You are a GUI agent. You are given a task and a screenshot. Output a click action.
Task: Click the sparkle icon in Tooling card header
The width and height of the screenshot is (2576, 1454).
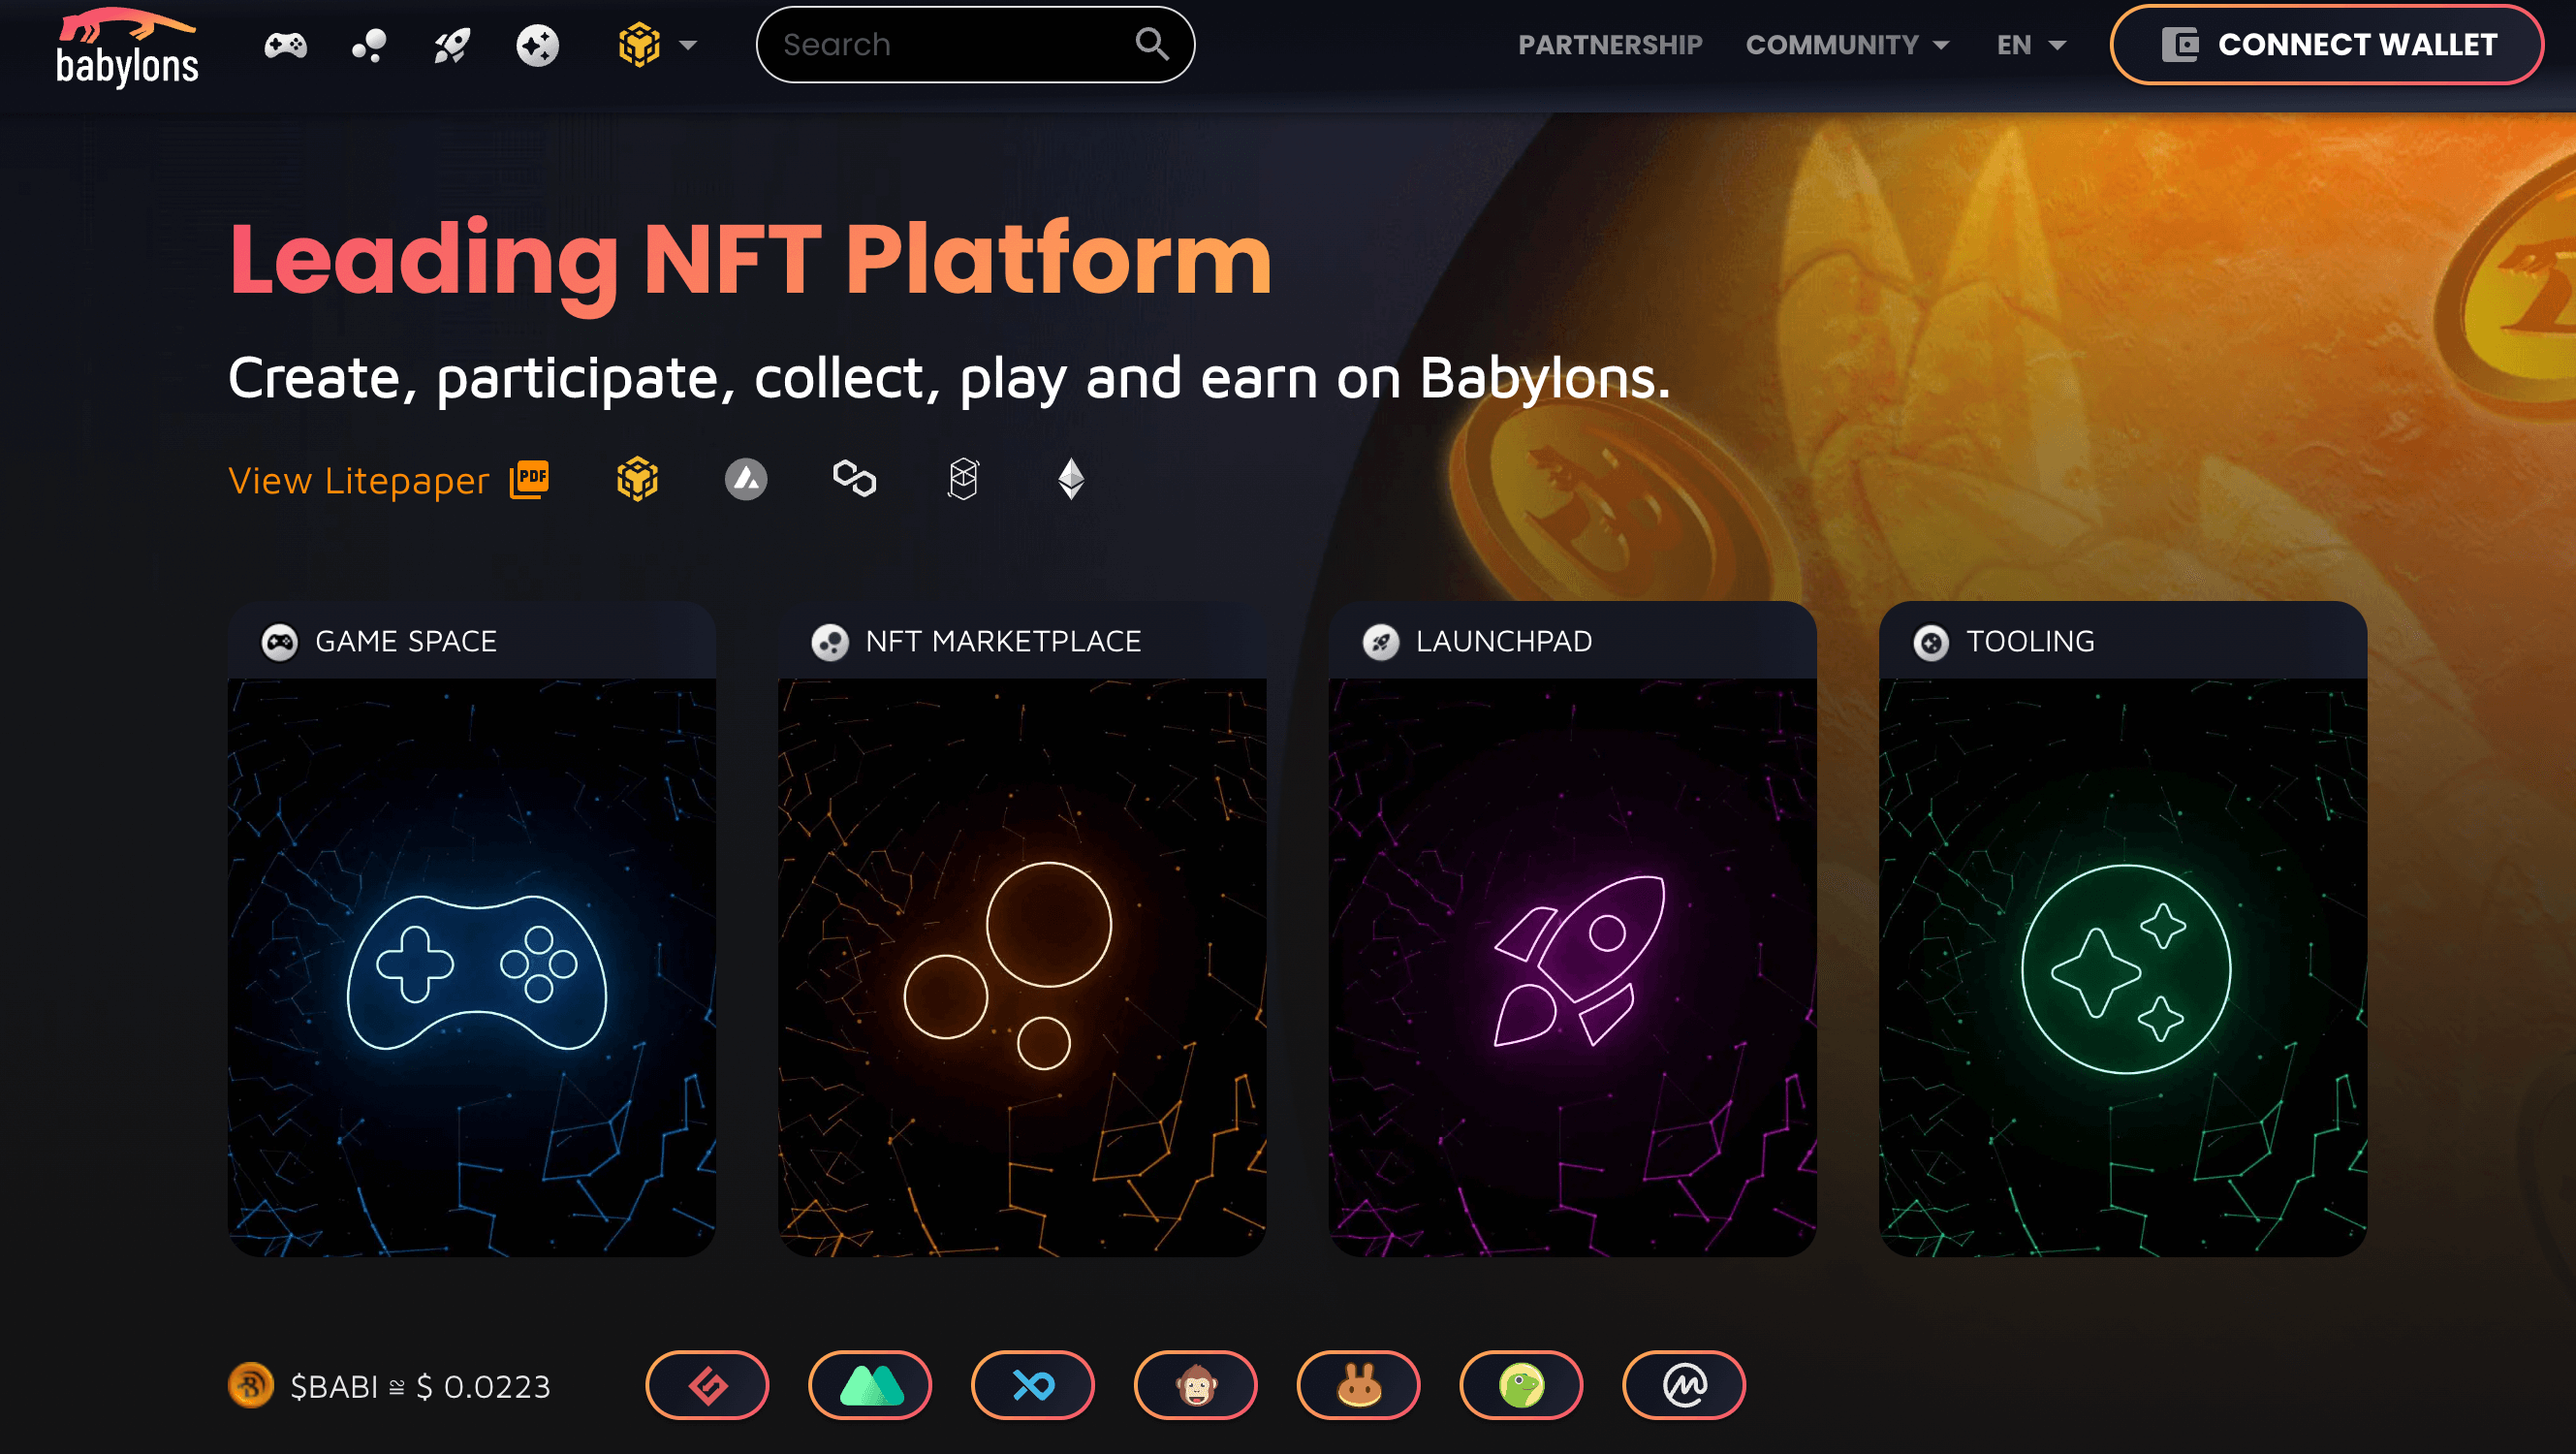tap(1931, 642)
